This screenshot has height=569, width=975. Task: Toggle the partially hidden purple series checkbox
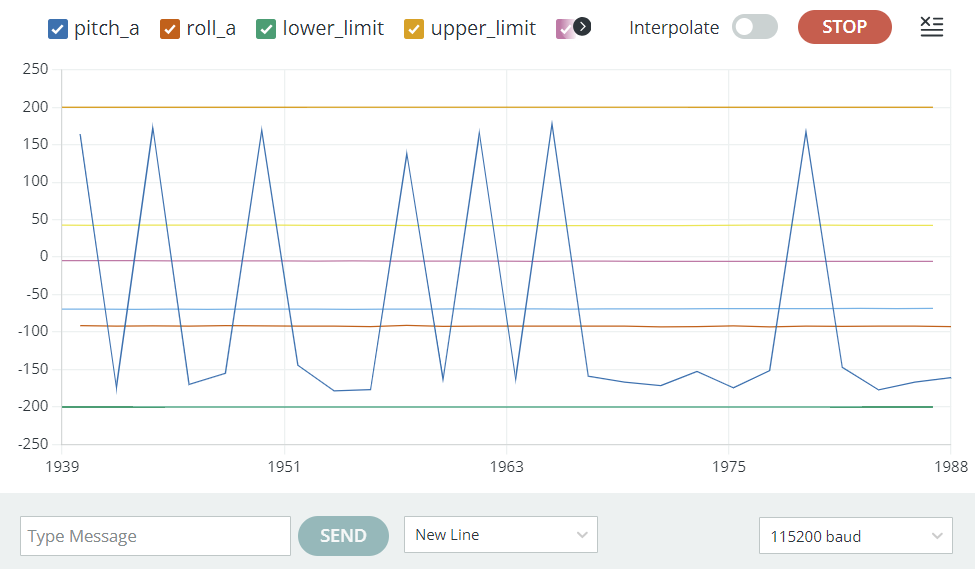(564, 29)
